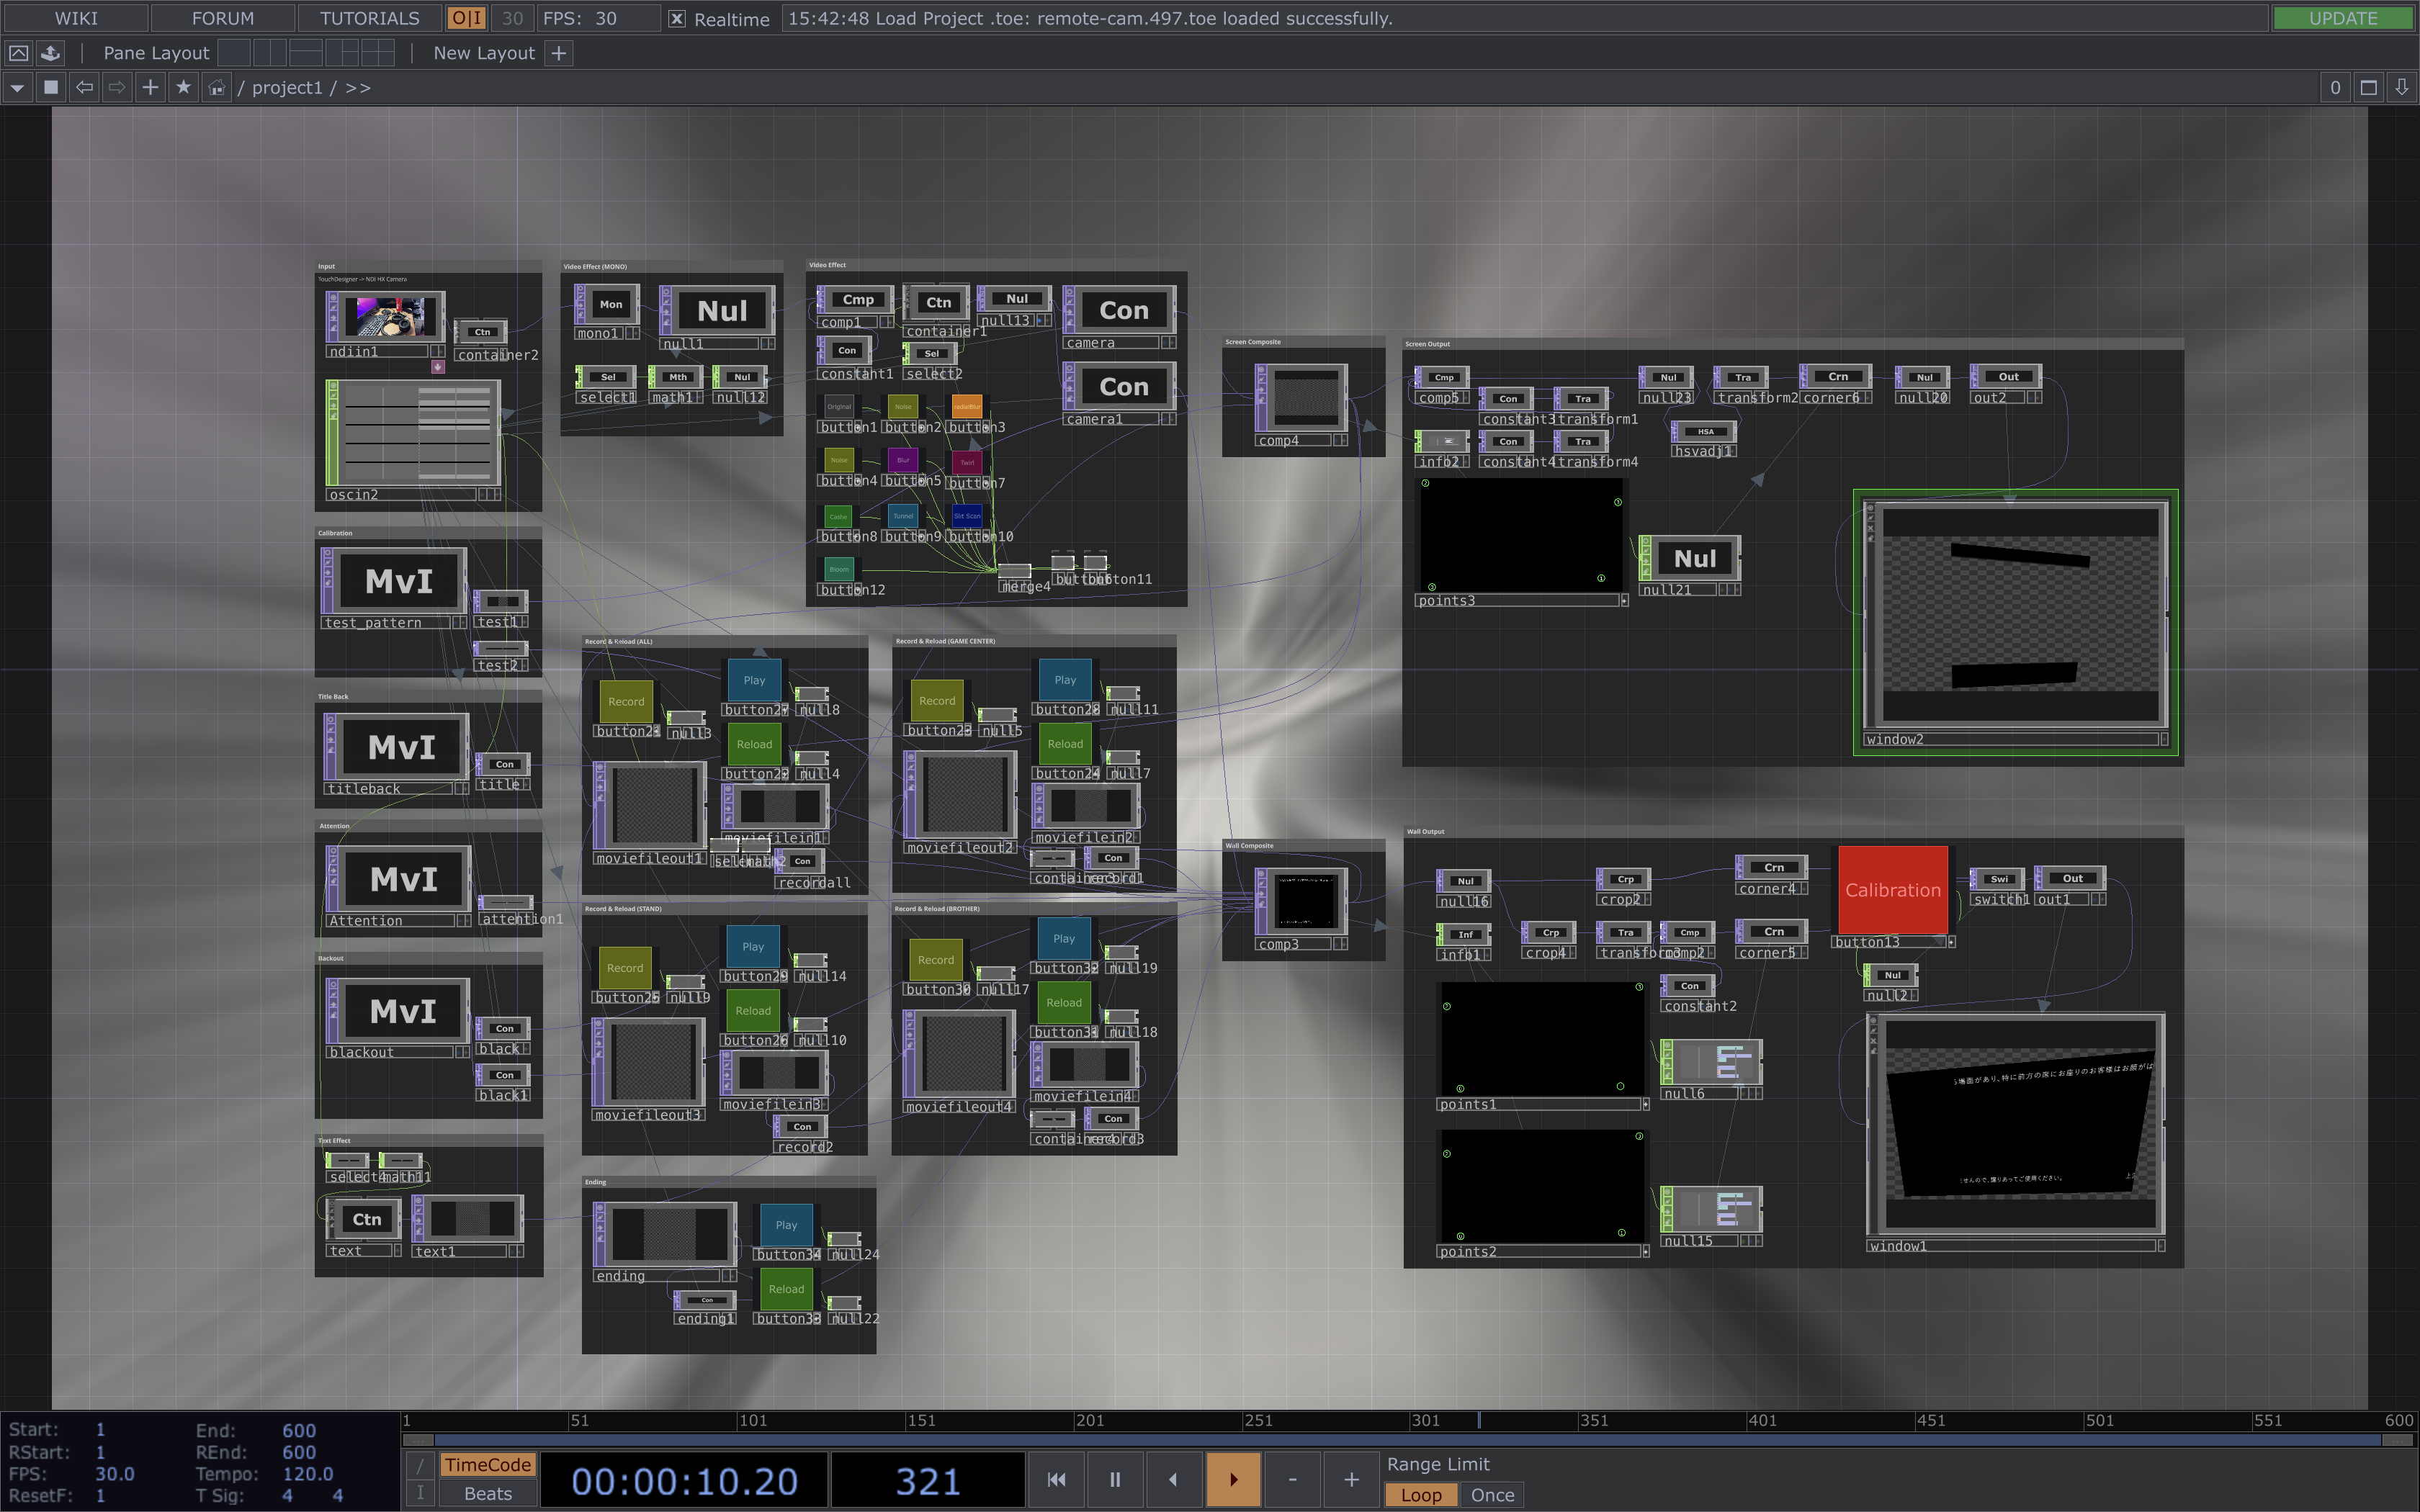Pause the timeline playback

point(1114,1479)
